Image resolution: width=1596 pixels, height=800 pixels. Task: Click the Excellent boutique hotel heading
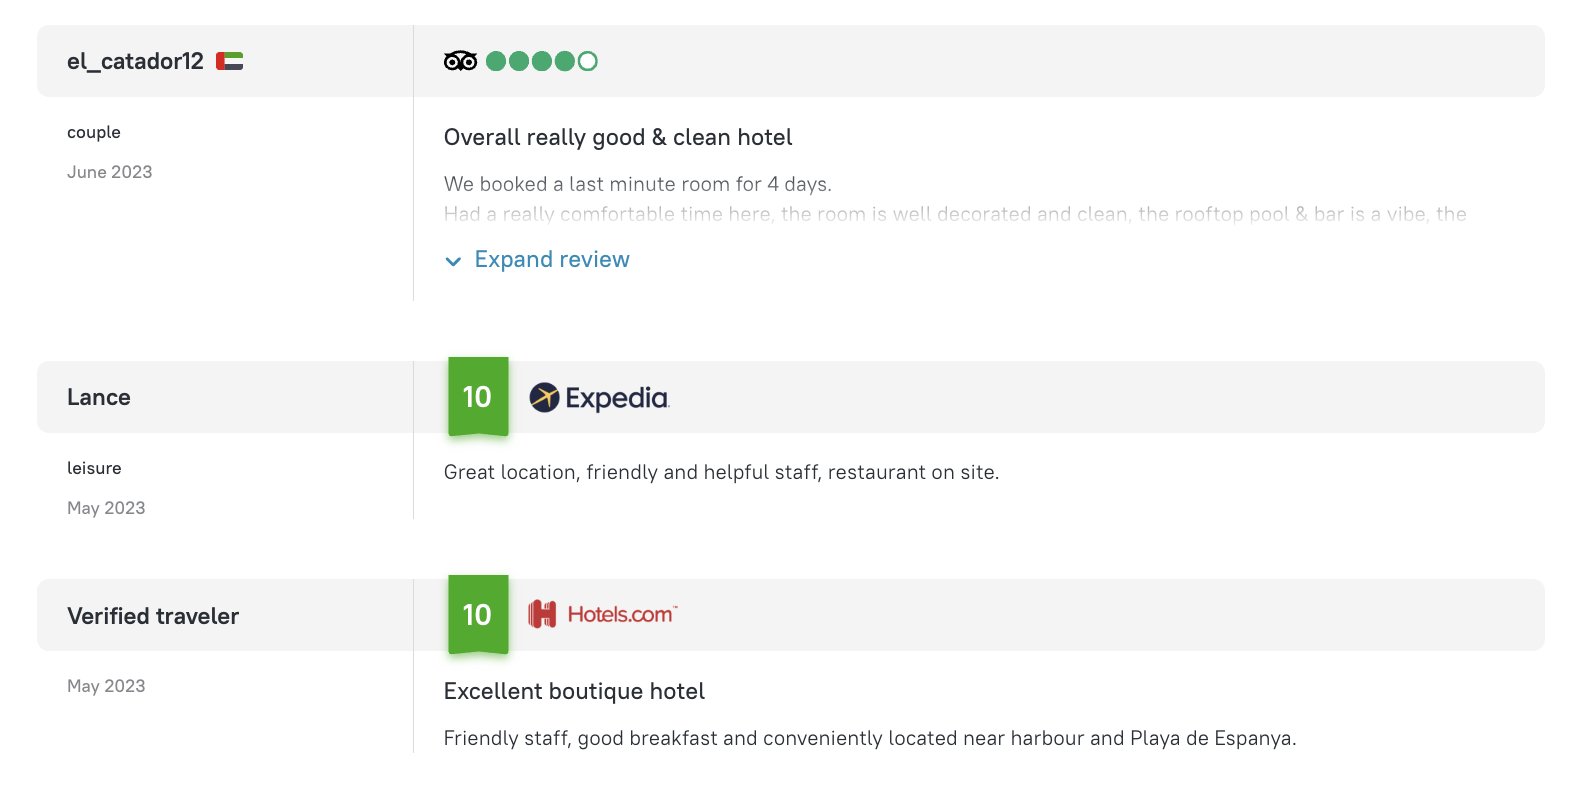tap(574, 691)
